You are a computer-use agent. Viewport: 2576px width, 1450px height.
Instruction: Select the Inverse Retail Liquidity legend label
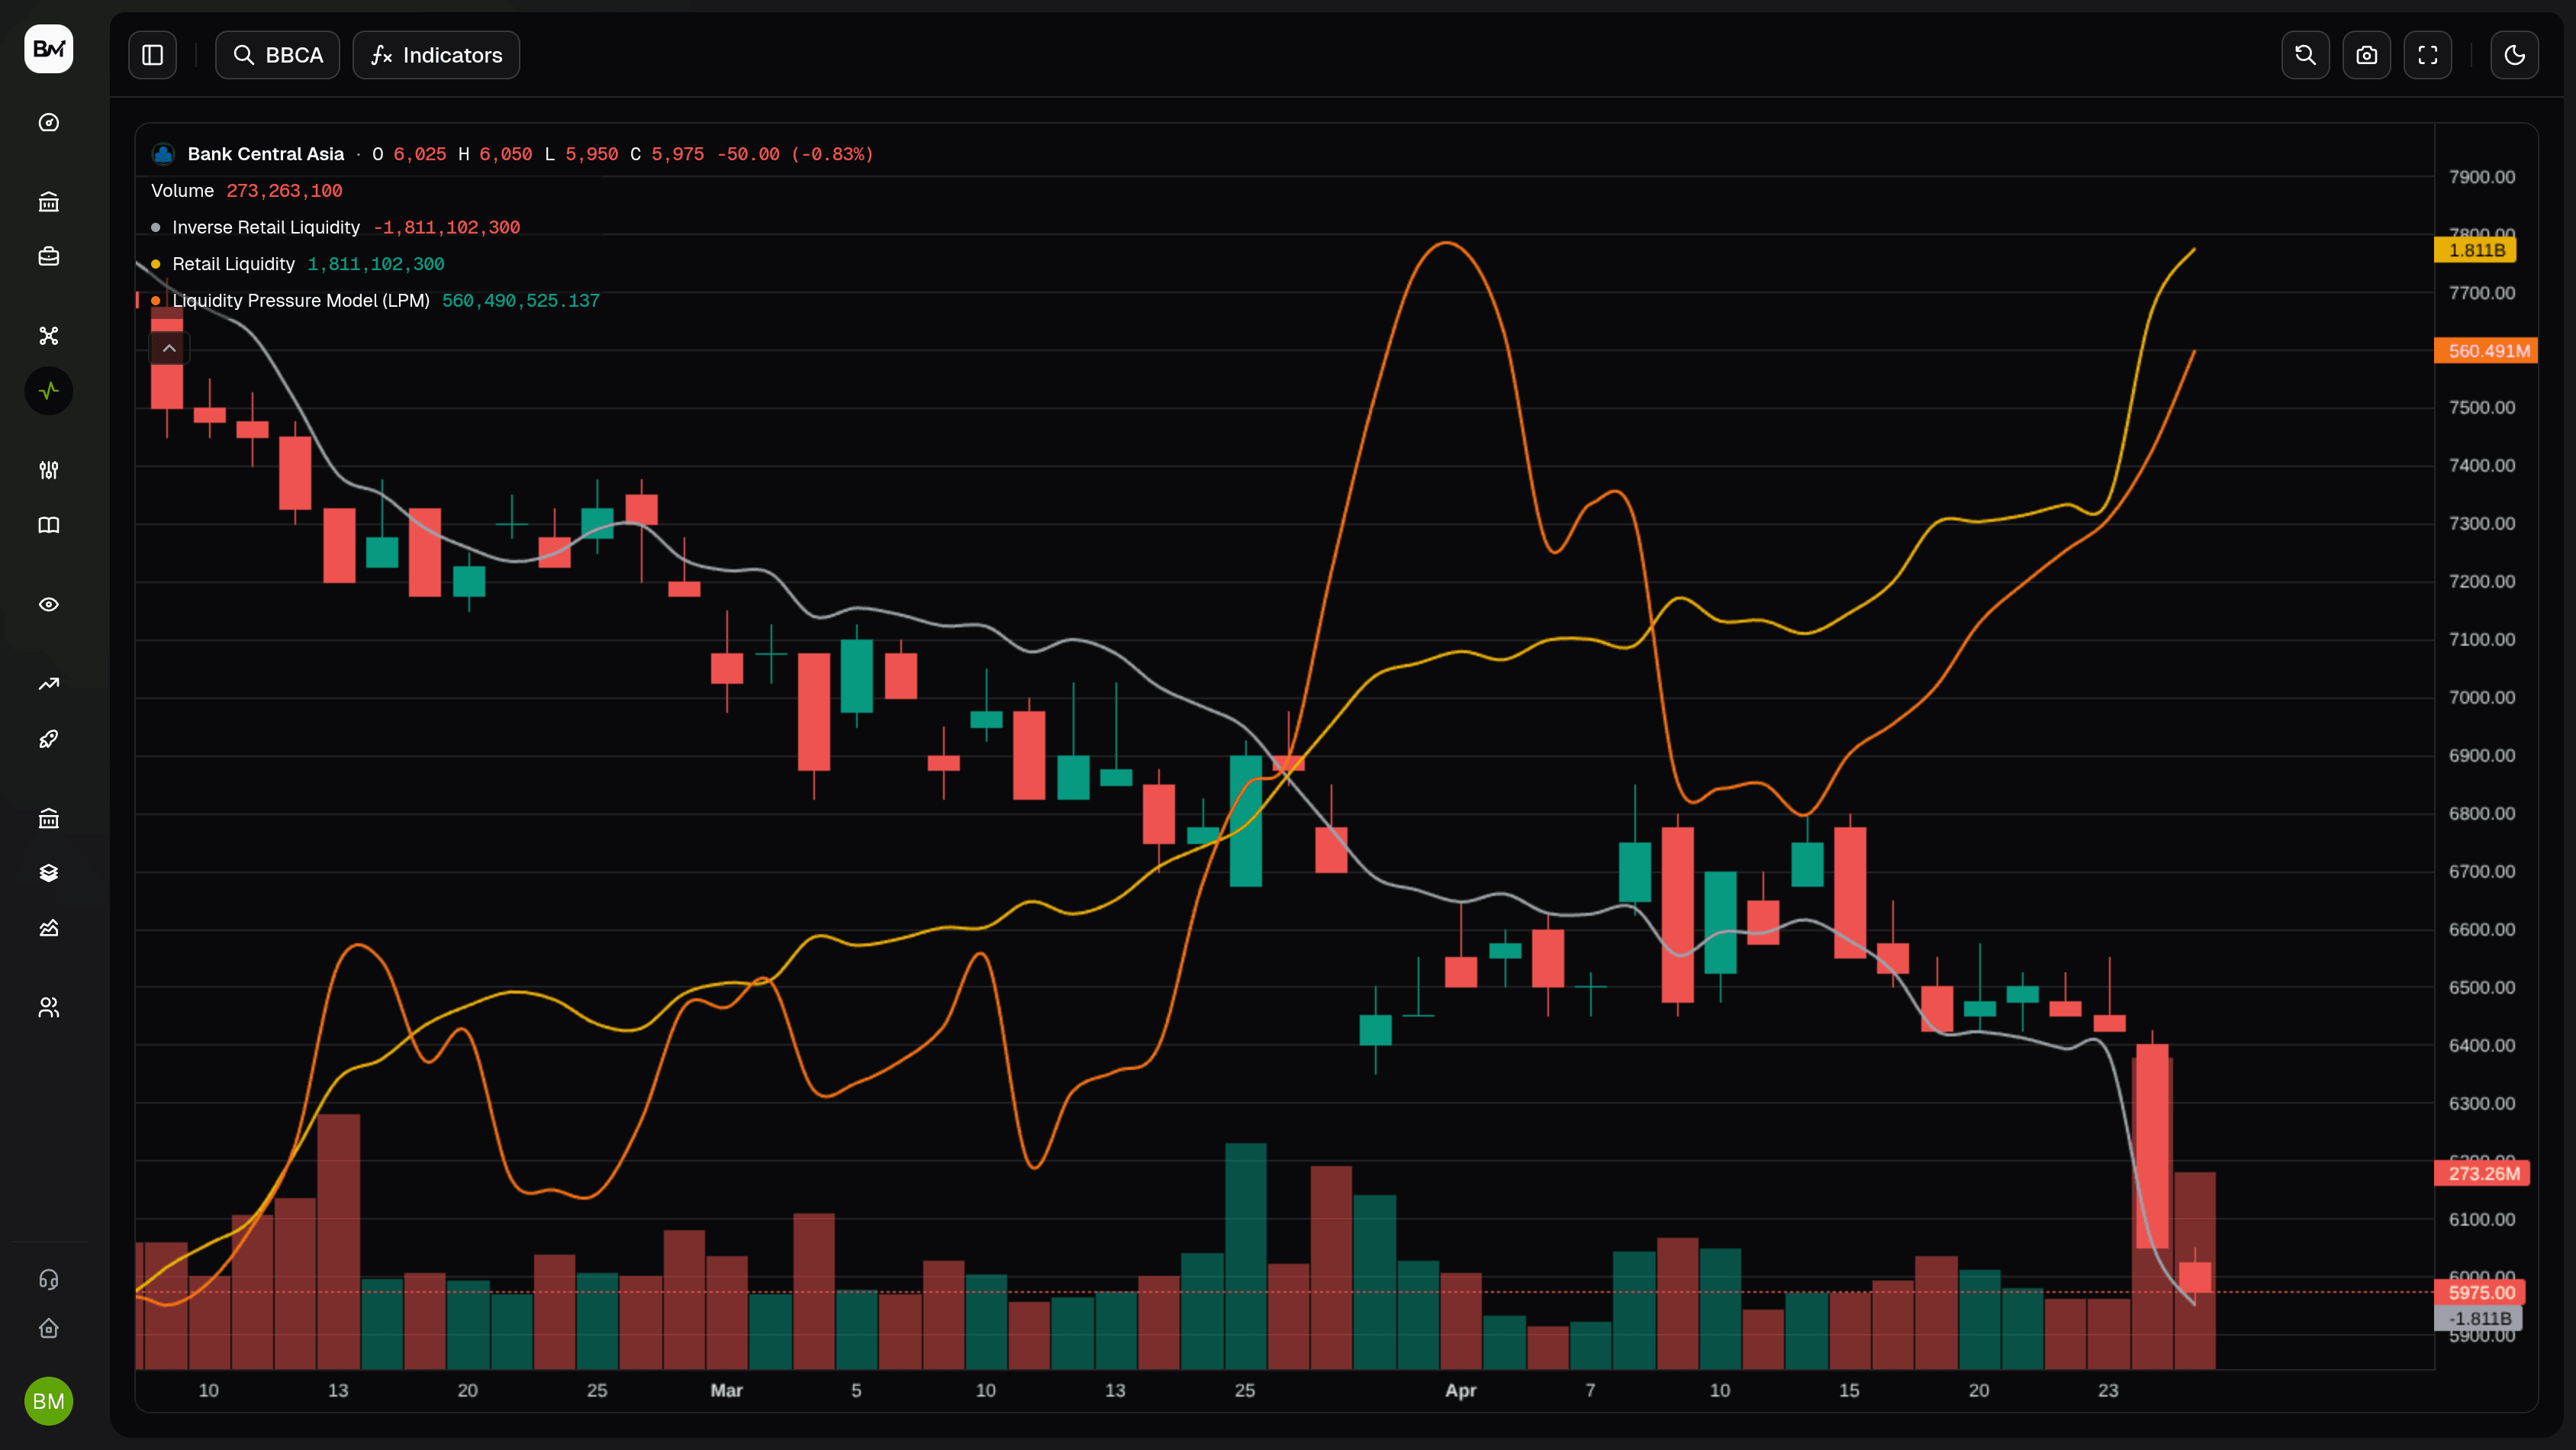pos(266,228)
